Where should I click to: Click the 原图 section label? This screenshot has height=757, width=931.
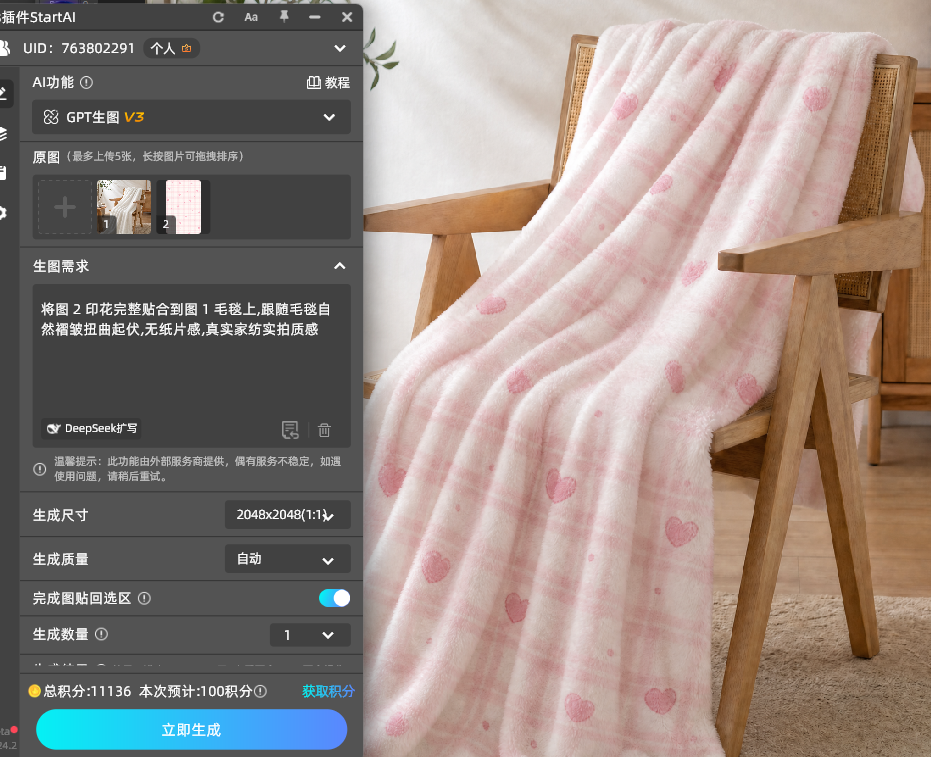46,157
